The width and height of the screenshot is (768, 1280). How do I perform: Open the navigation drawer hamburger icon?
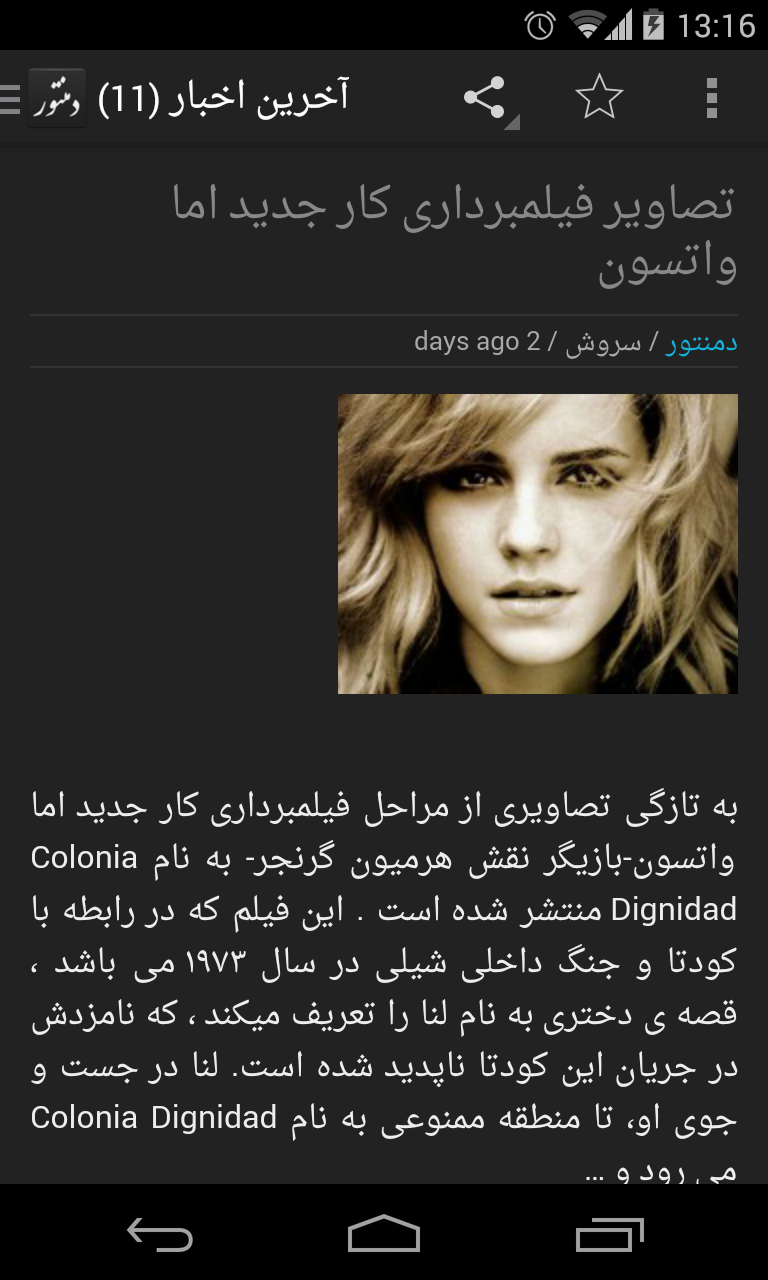pos(10,98)
